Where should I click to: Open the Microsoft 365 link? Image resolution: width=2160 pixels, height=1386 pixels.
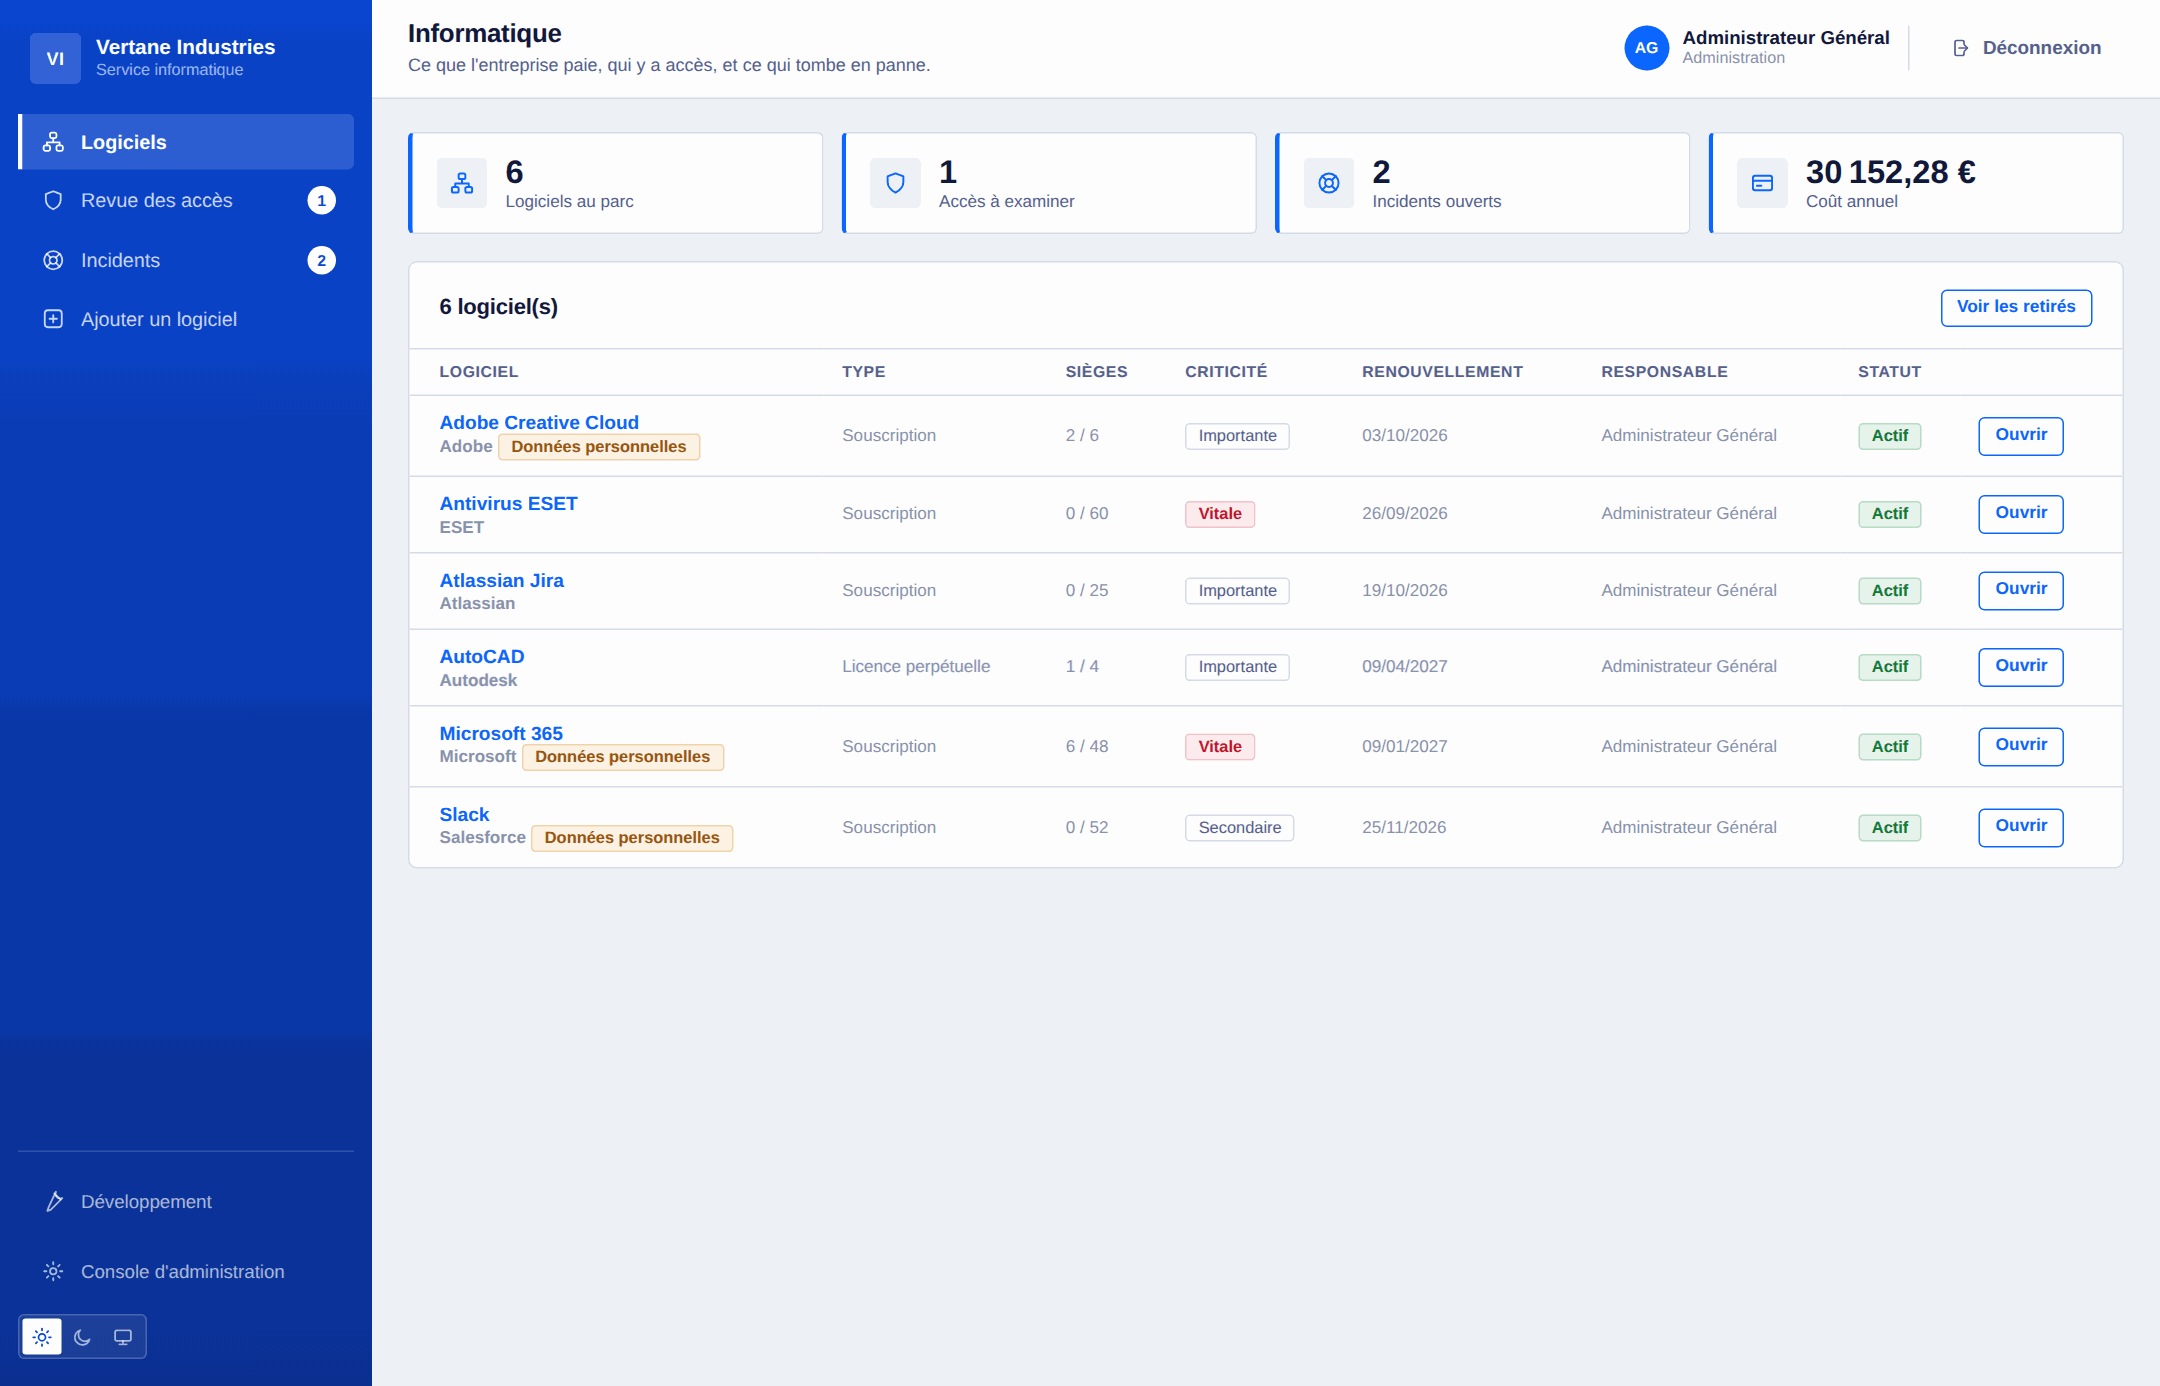[x=501, y=733]
